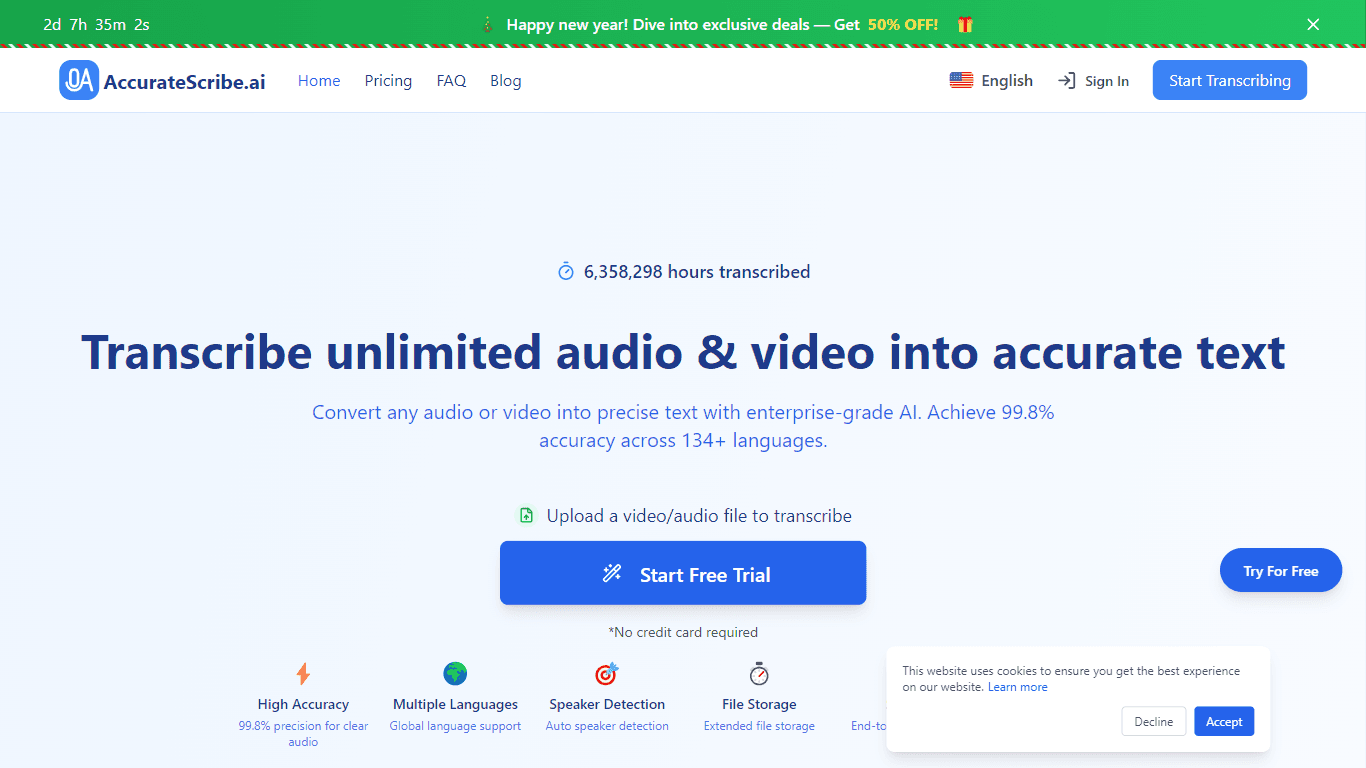Accept the cookies
This screenshot has width=1366, height=768.
click(1224, 721)
